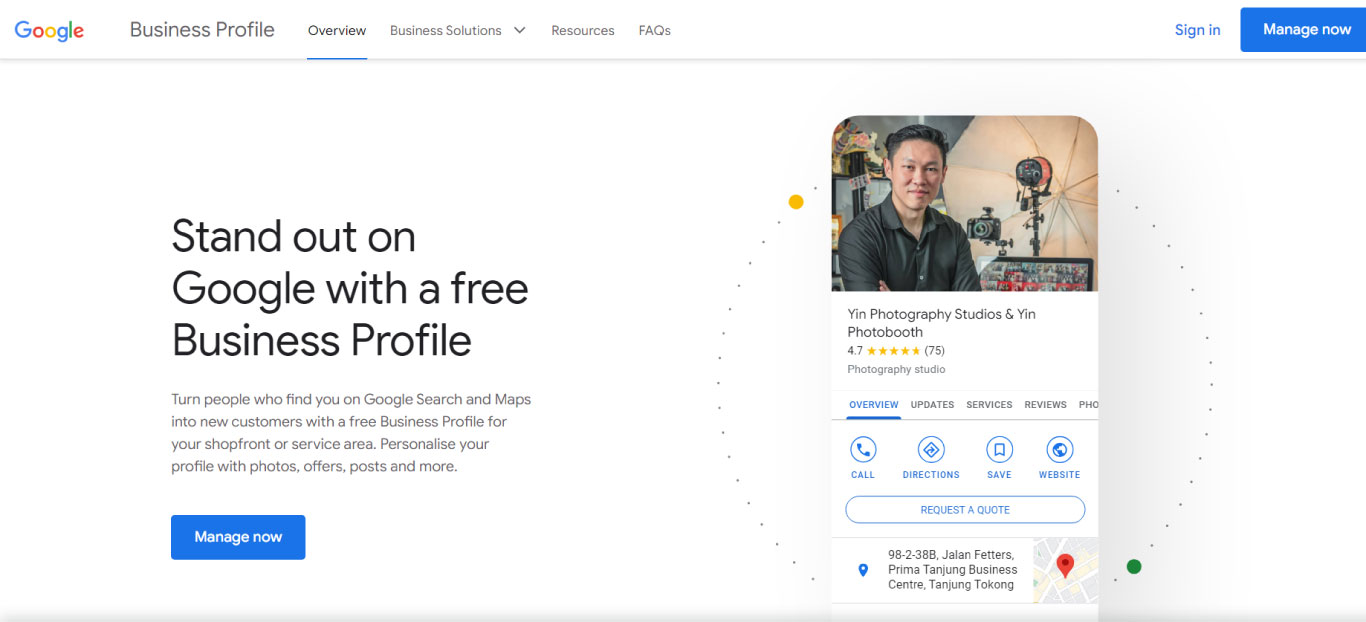Click the (75) review count
The image size is (1366, 622).
[934, 351]
